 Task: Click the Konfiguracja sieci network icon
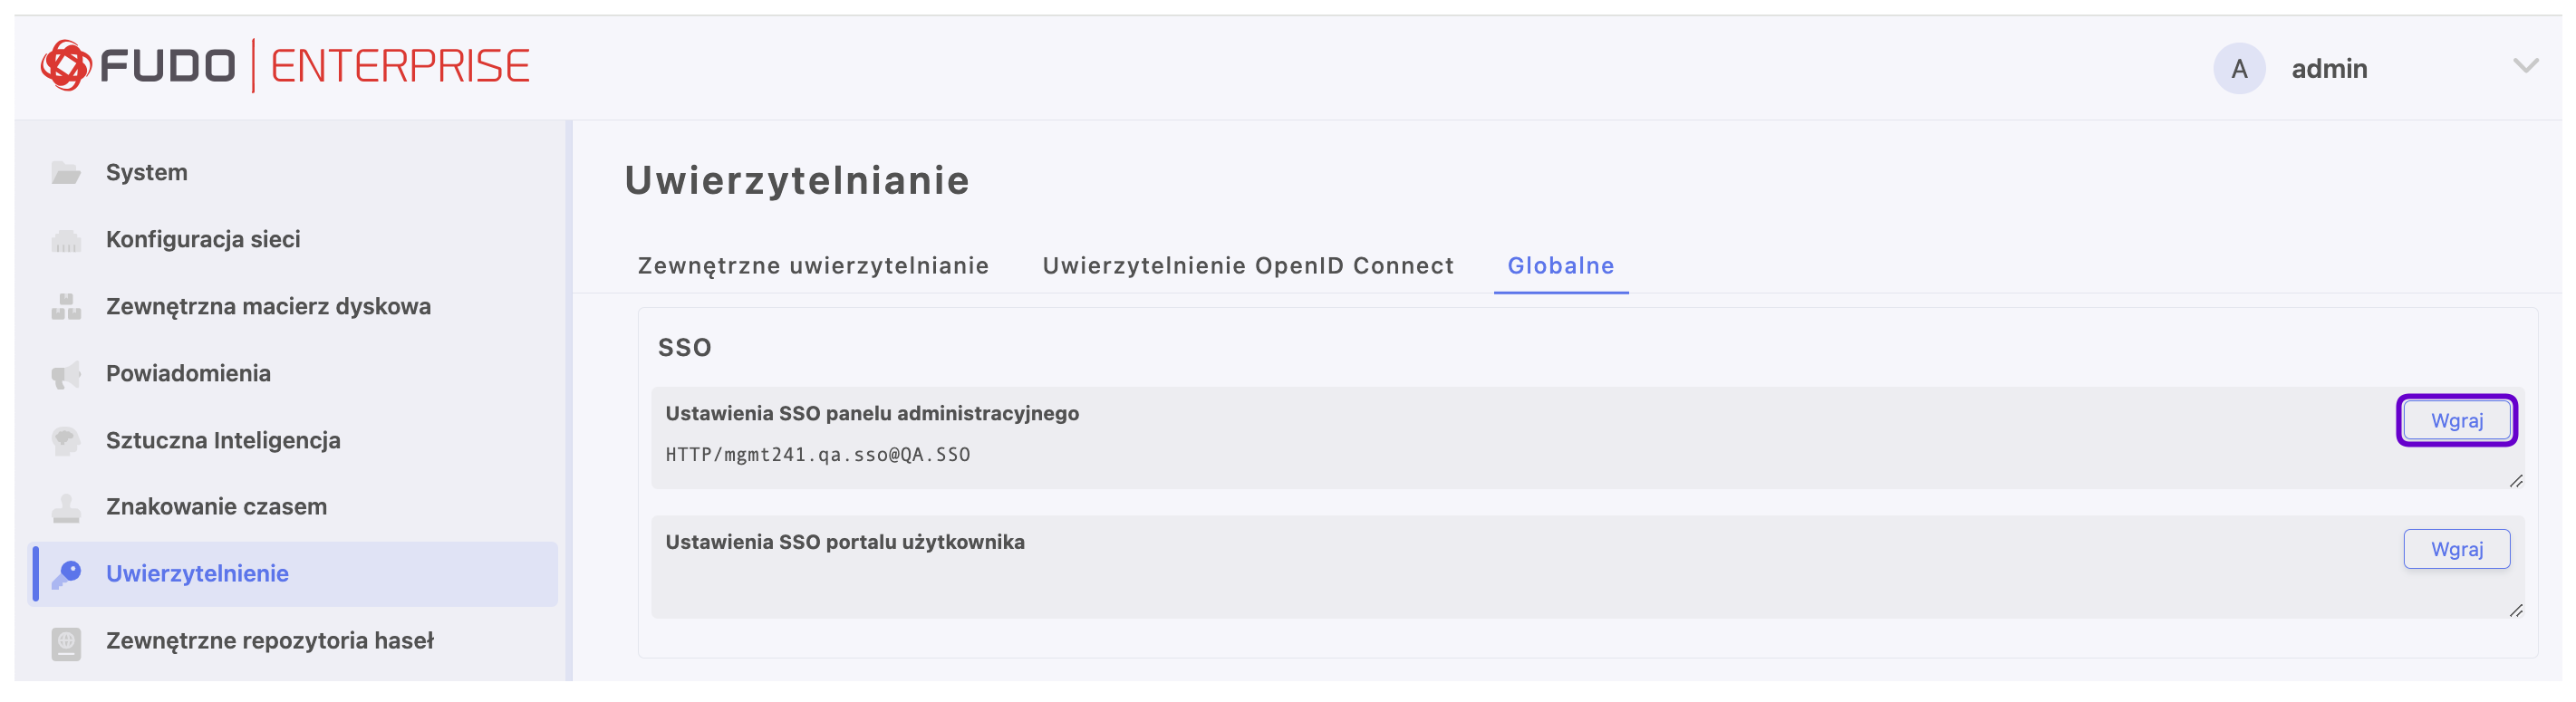pyautogui.click(x=66, y=240)
